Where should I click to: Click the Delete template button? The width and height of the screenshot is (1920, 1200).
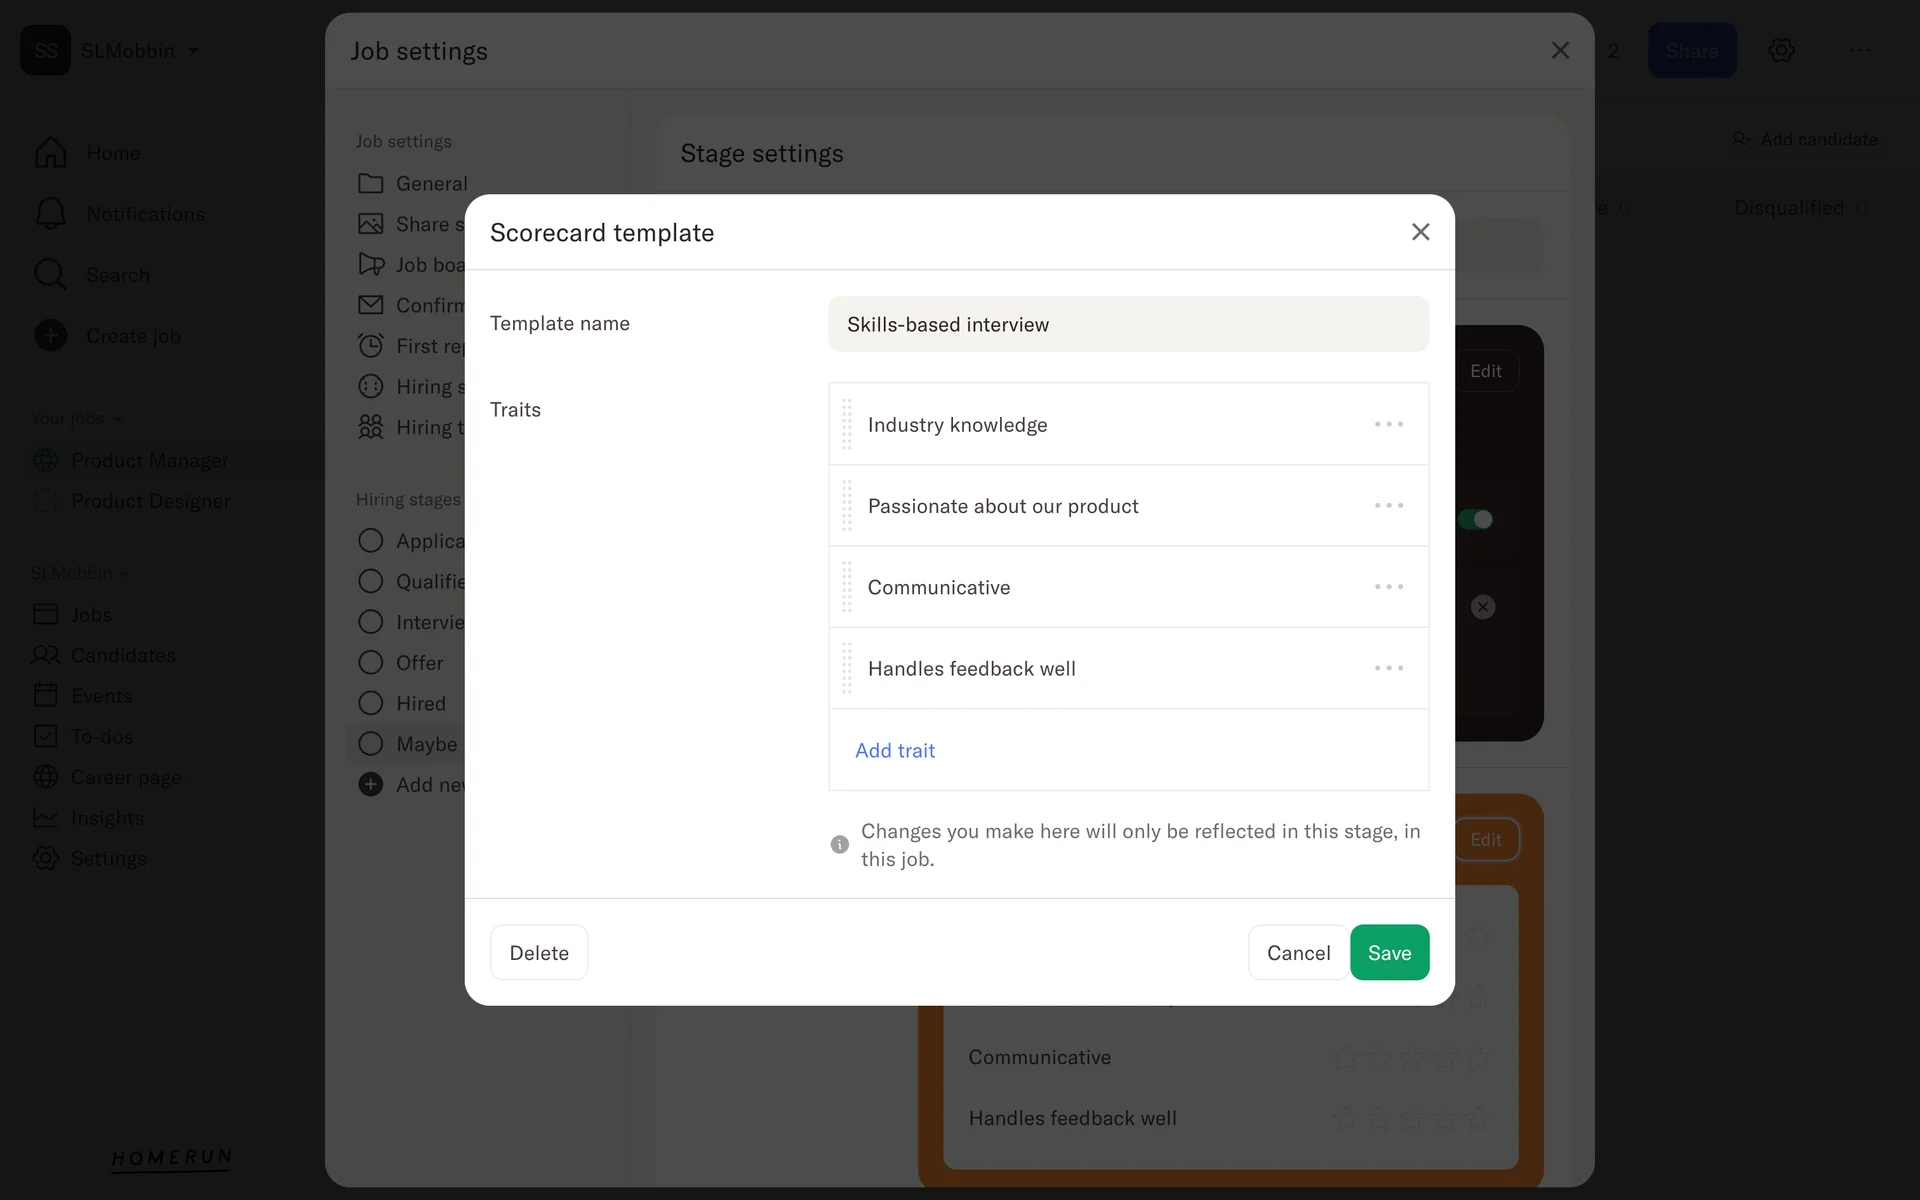[539, 953]
